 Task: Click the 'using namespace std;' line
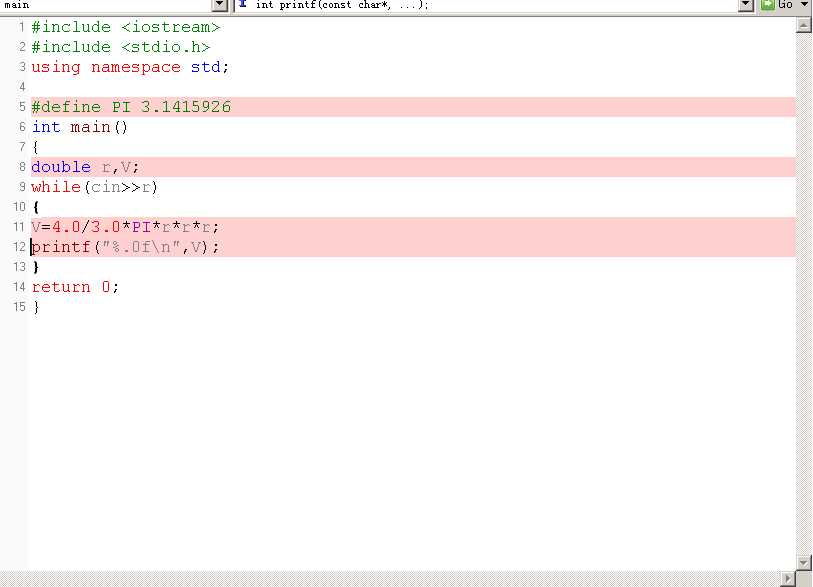130,67
